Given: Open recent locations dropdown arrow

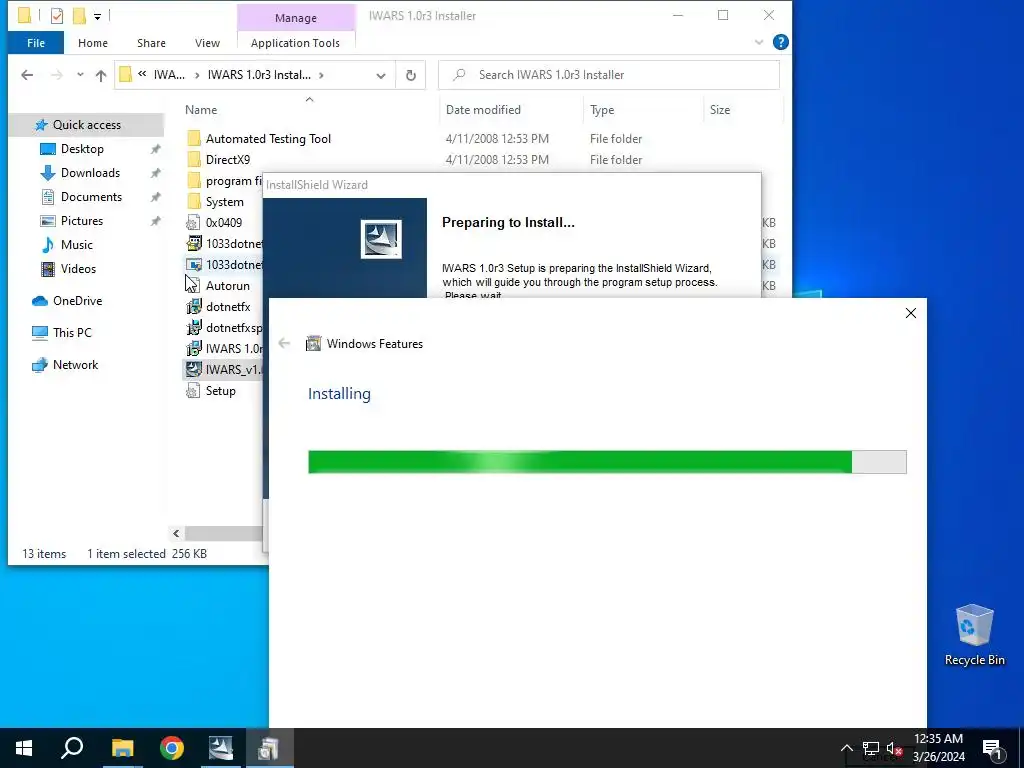Looking at the screenshot, I should pos(80,74).
